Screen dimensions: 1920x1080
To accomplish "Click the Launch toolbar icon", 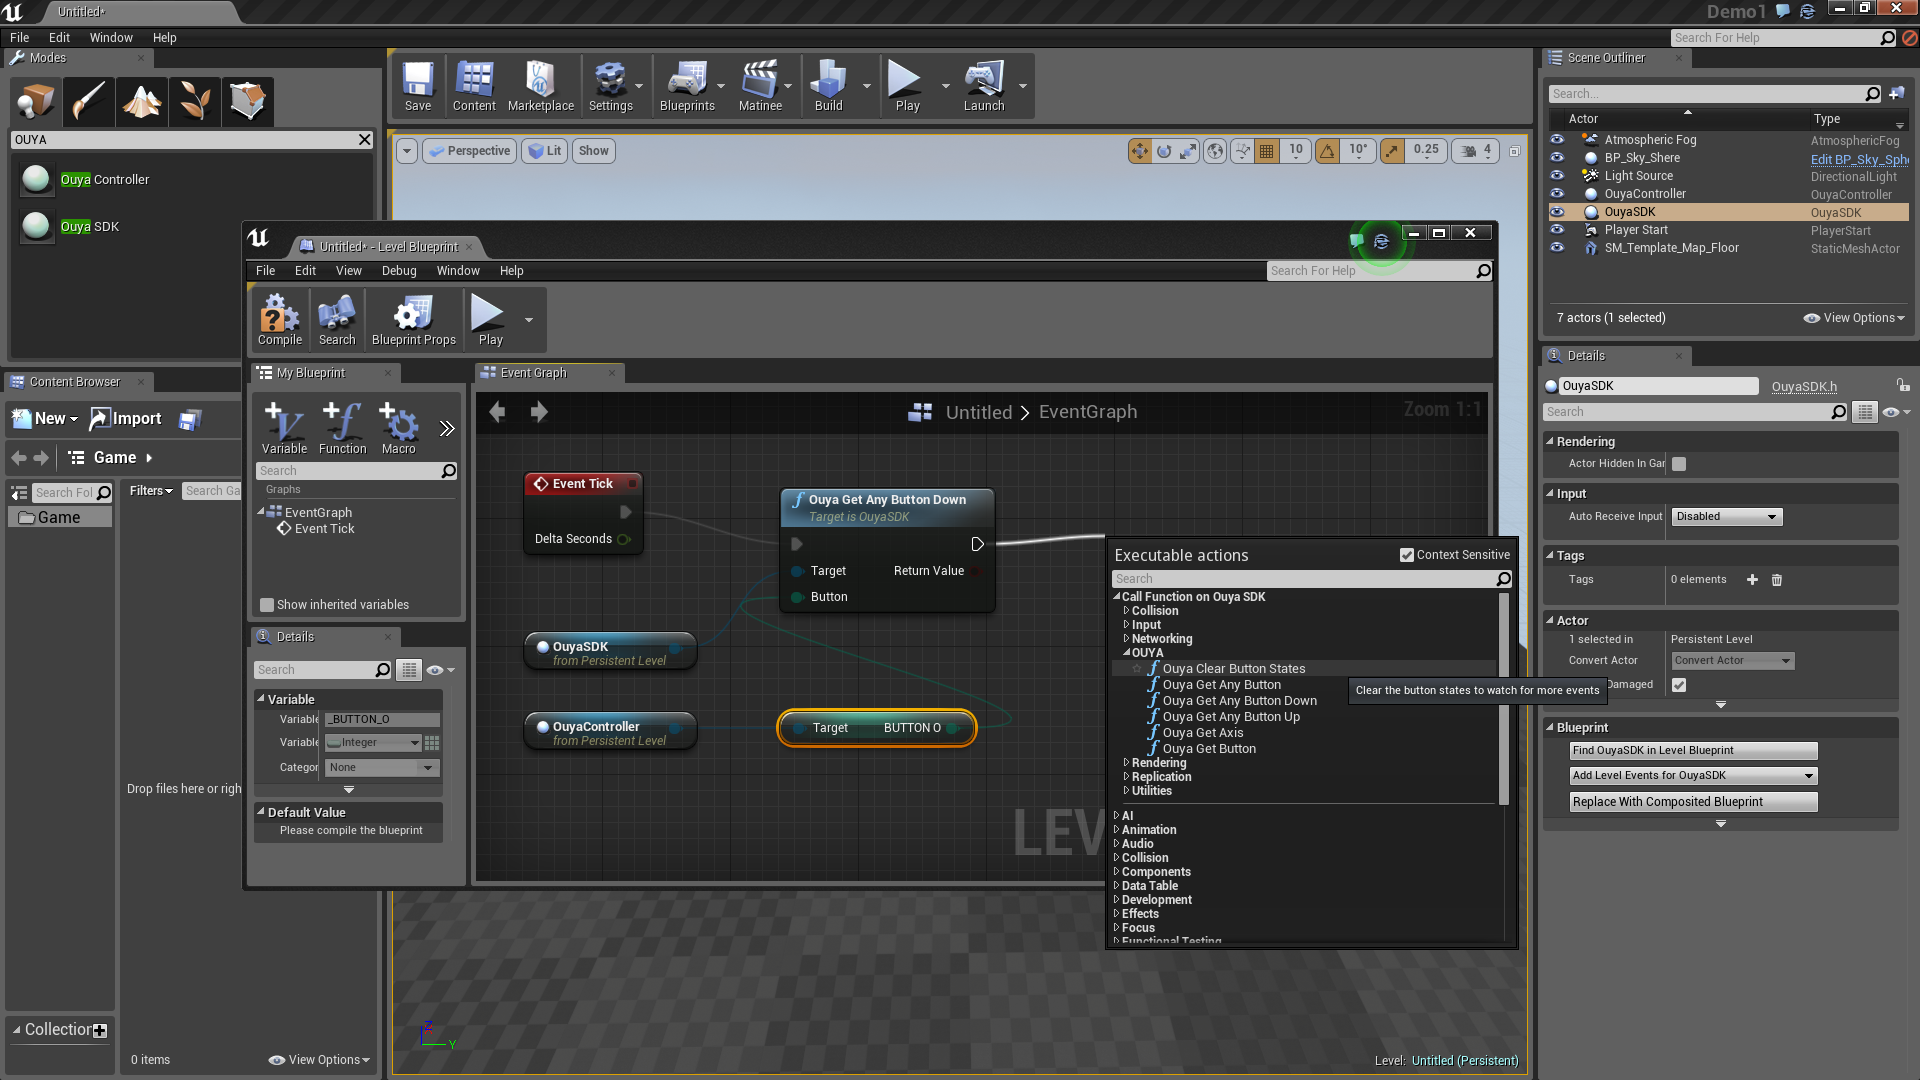I will coord(983,86).
